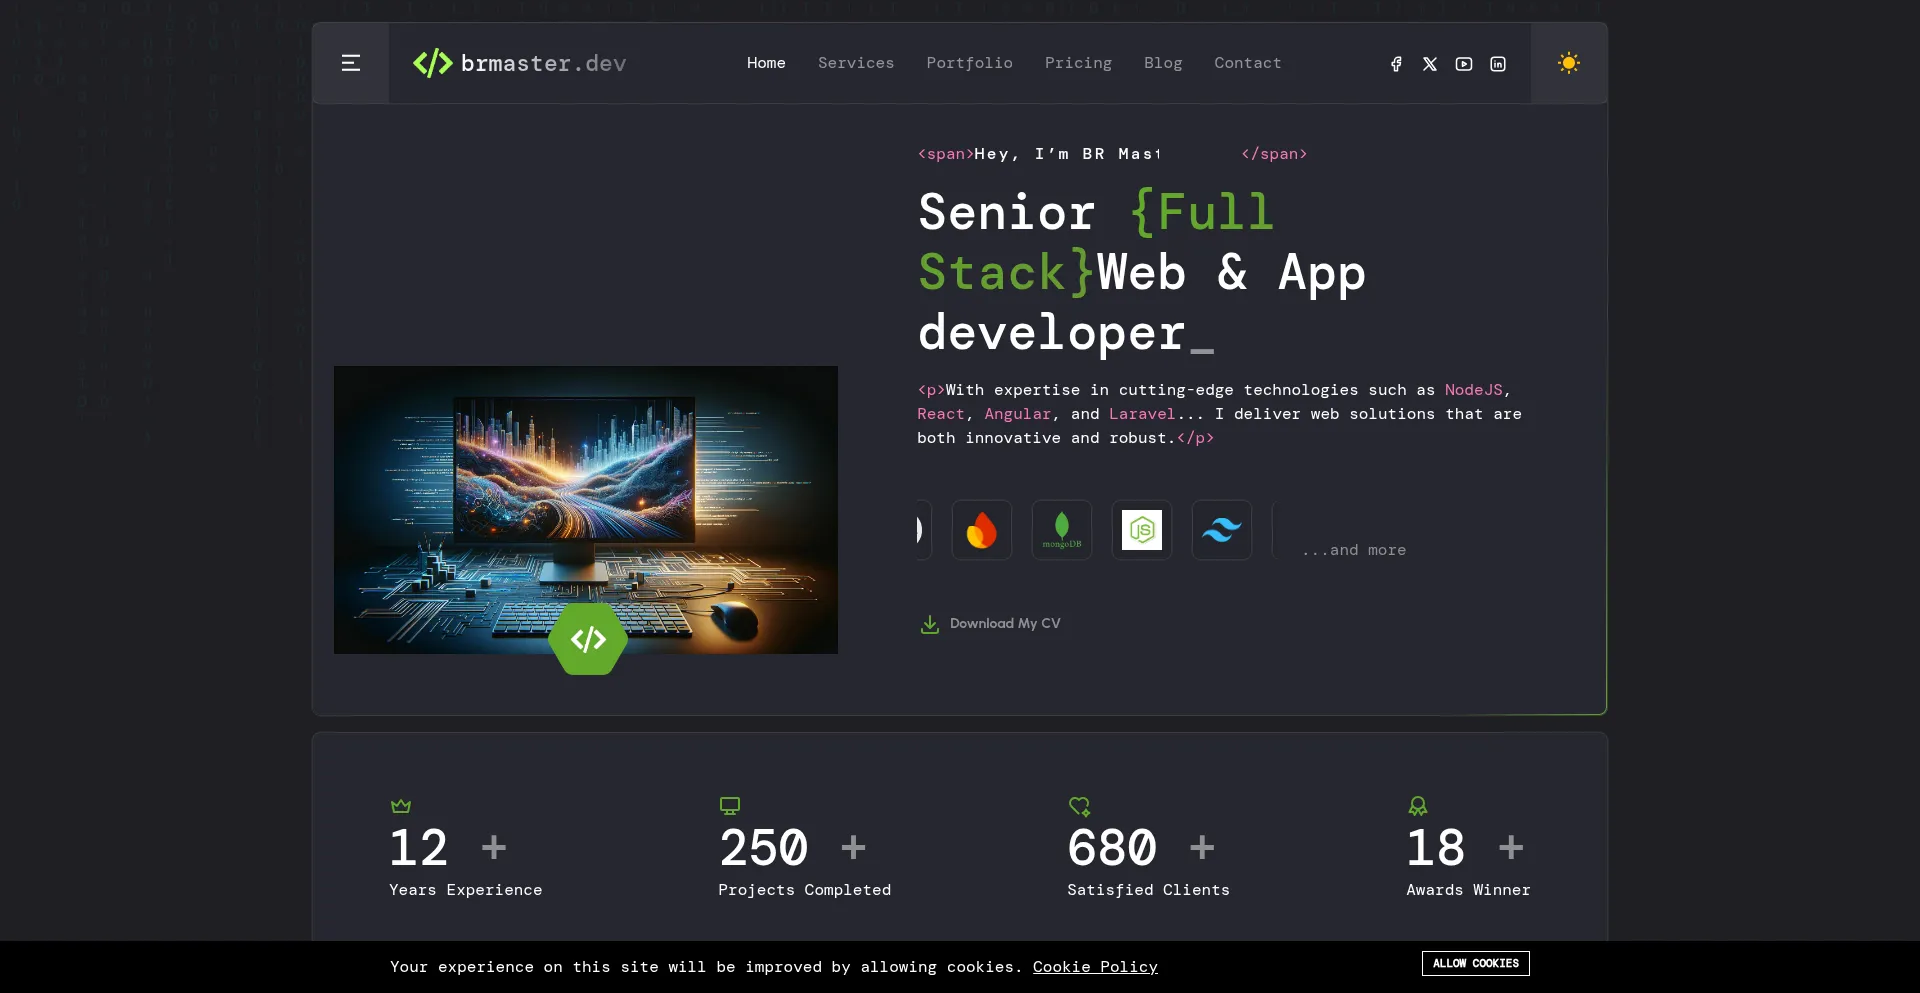This screenshot has width=1920, height=993.
Task: Open the LinkedIn profile icon
Action: tap(1498, 64)
